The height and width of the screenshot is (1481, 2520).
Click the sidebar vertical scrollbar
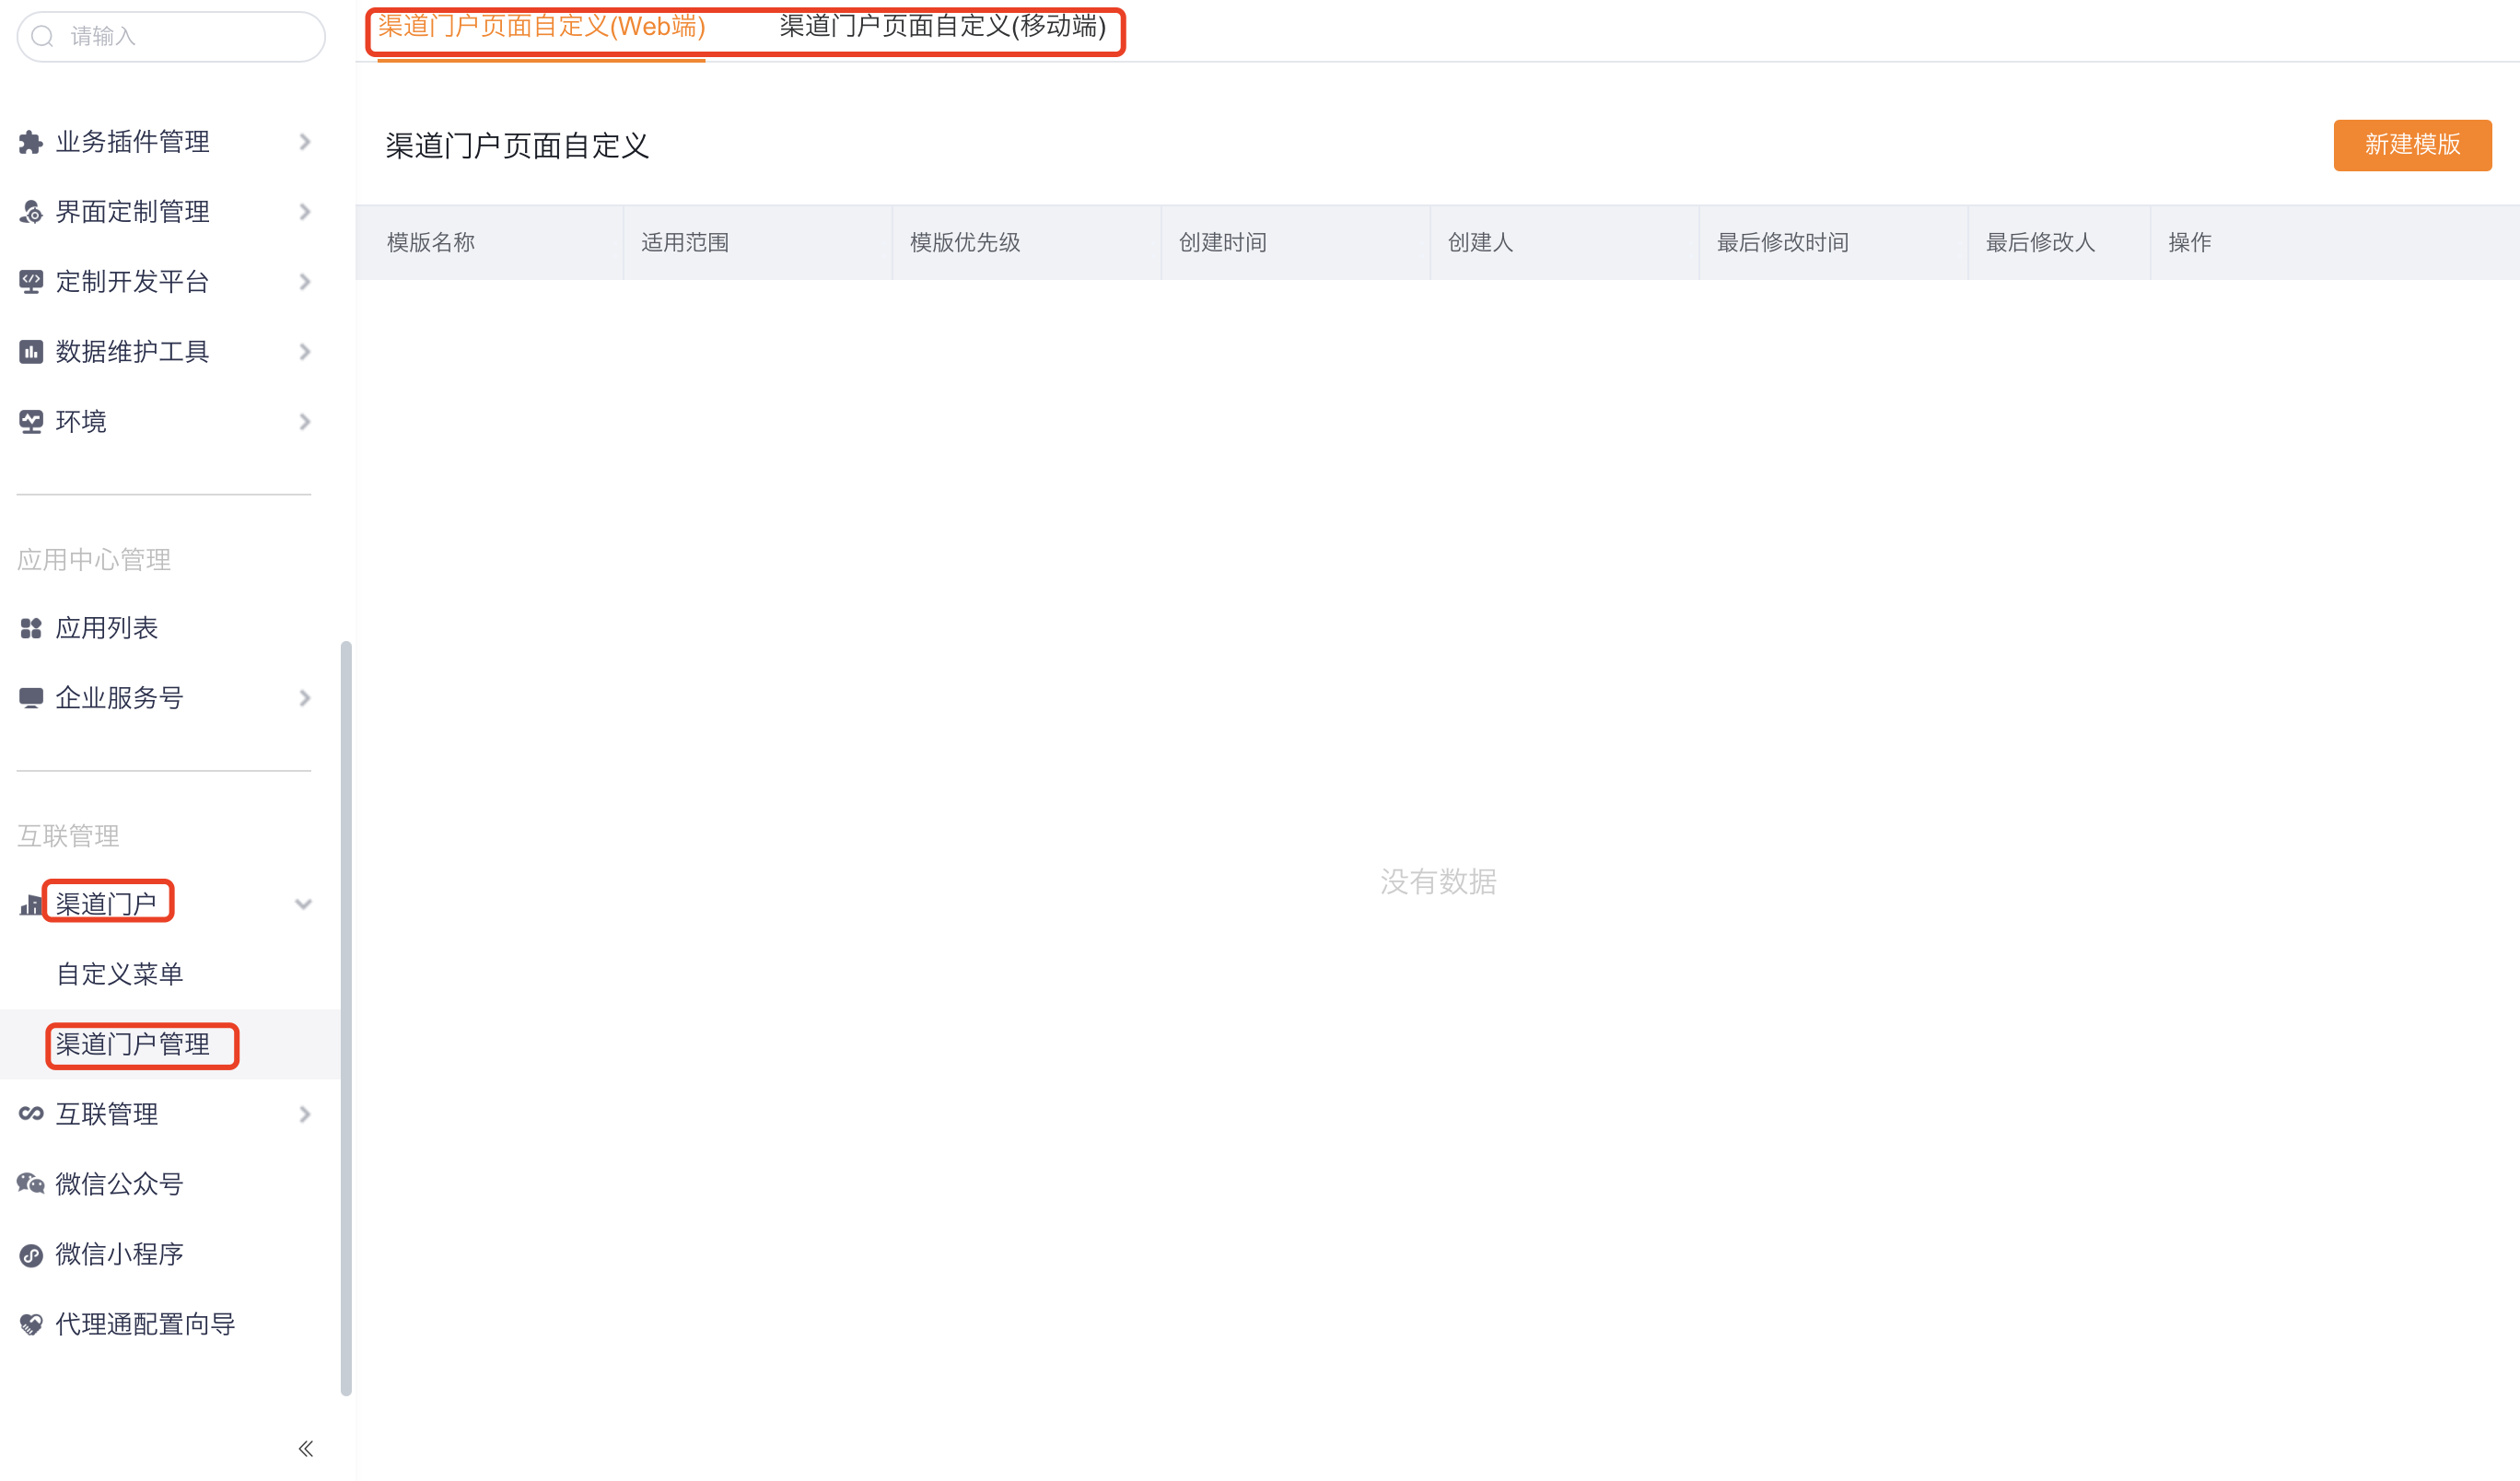(x=346, y=1018)
